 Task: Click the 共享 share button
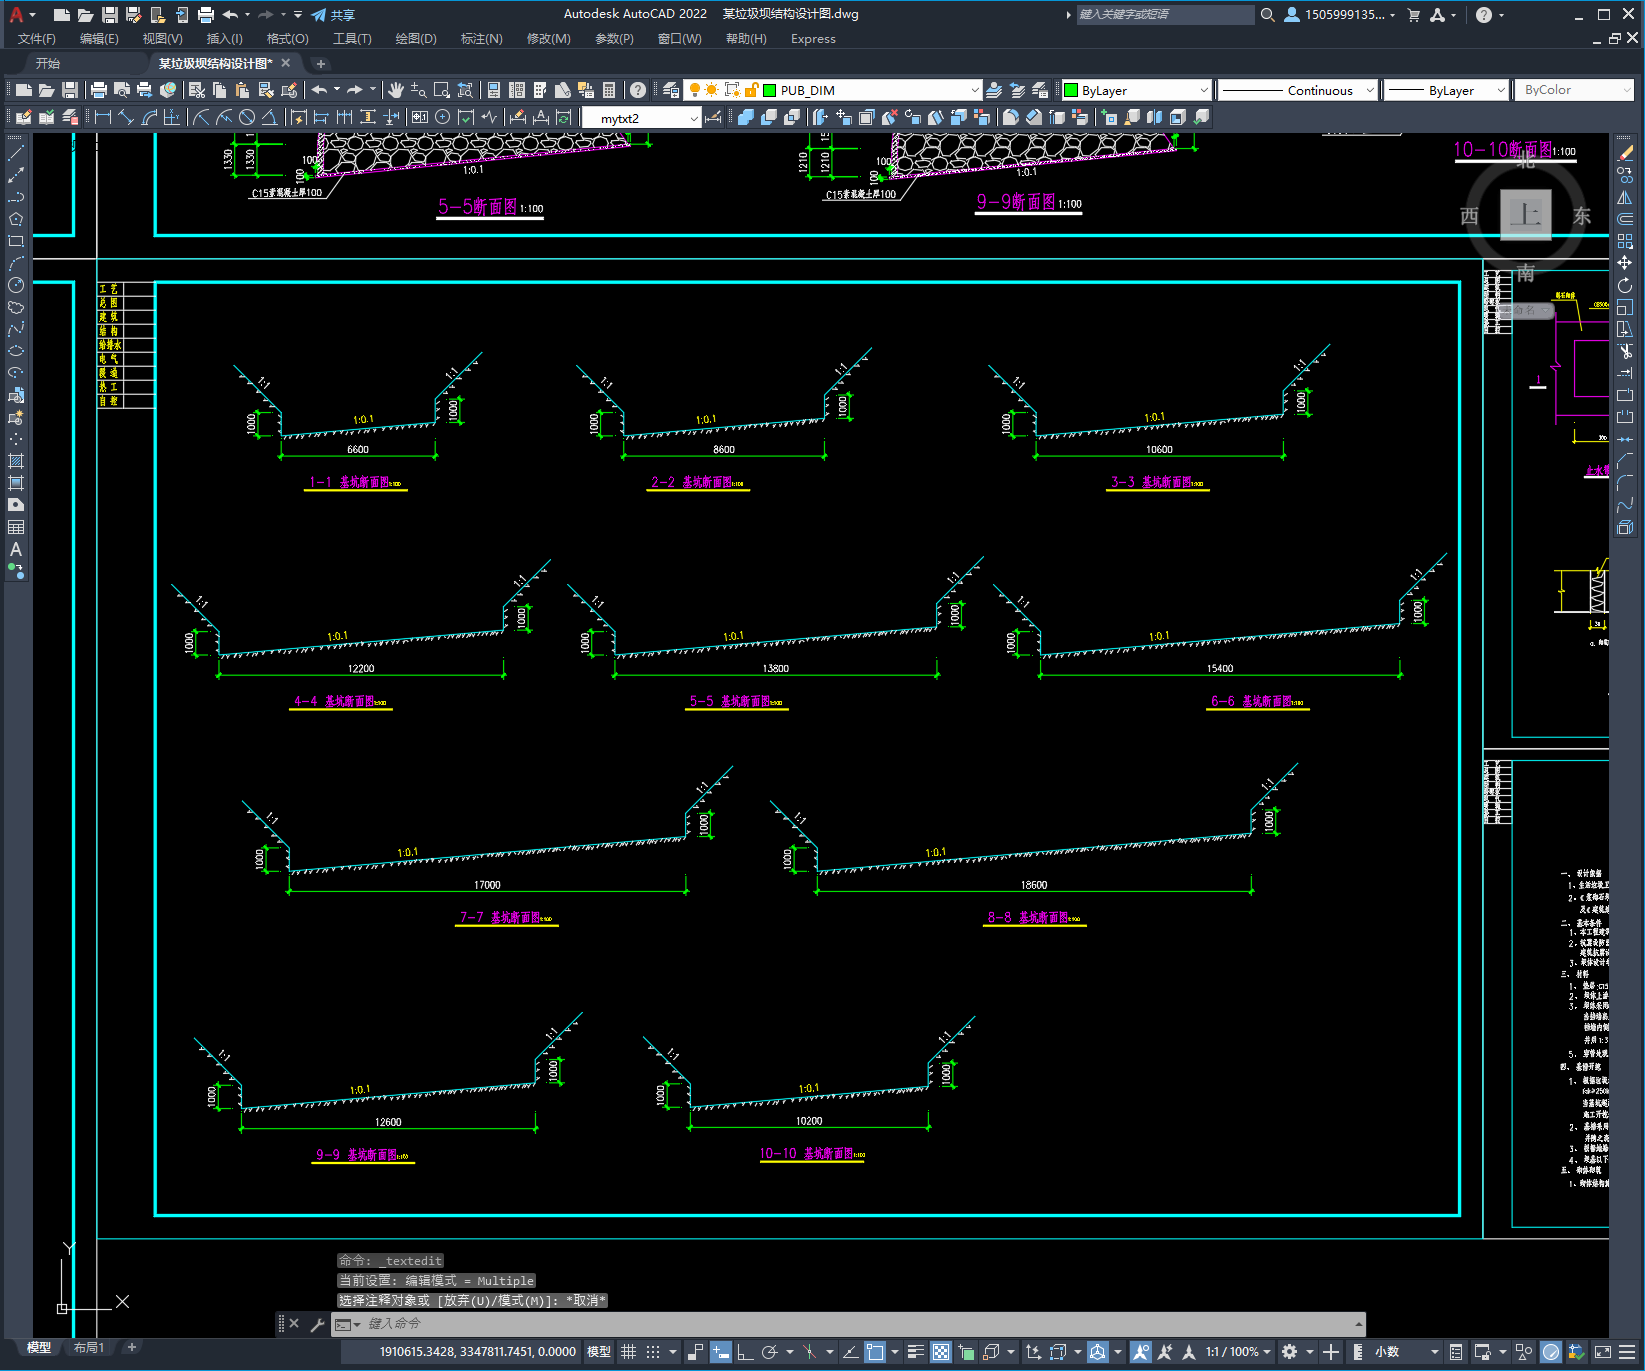click(x=333, y=15)
